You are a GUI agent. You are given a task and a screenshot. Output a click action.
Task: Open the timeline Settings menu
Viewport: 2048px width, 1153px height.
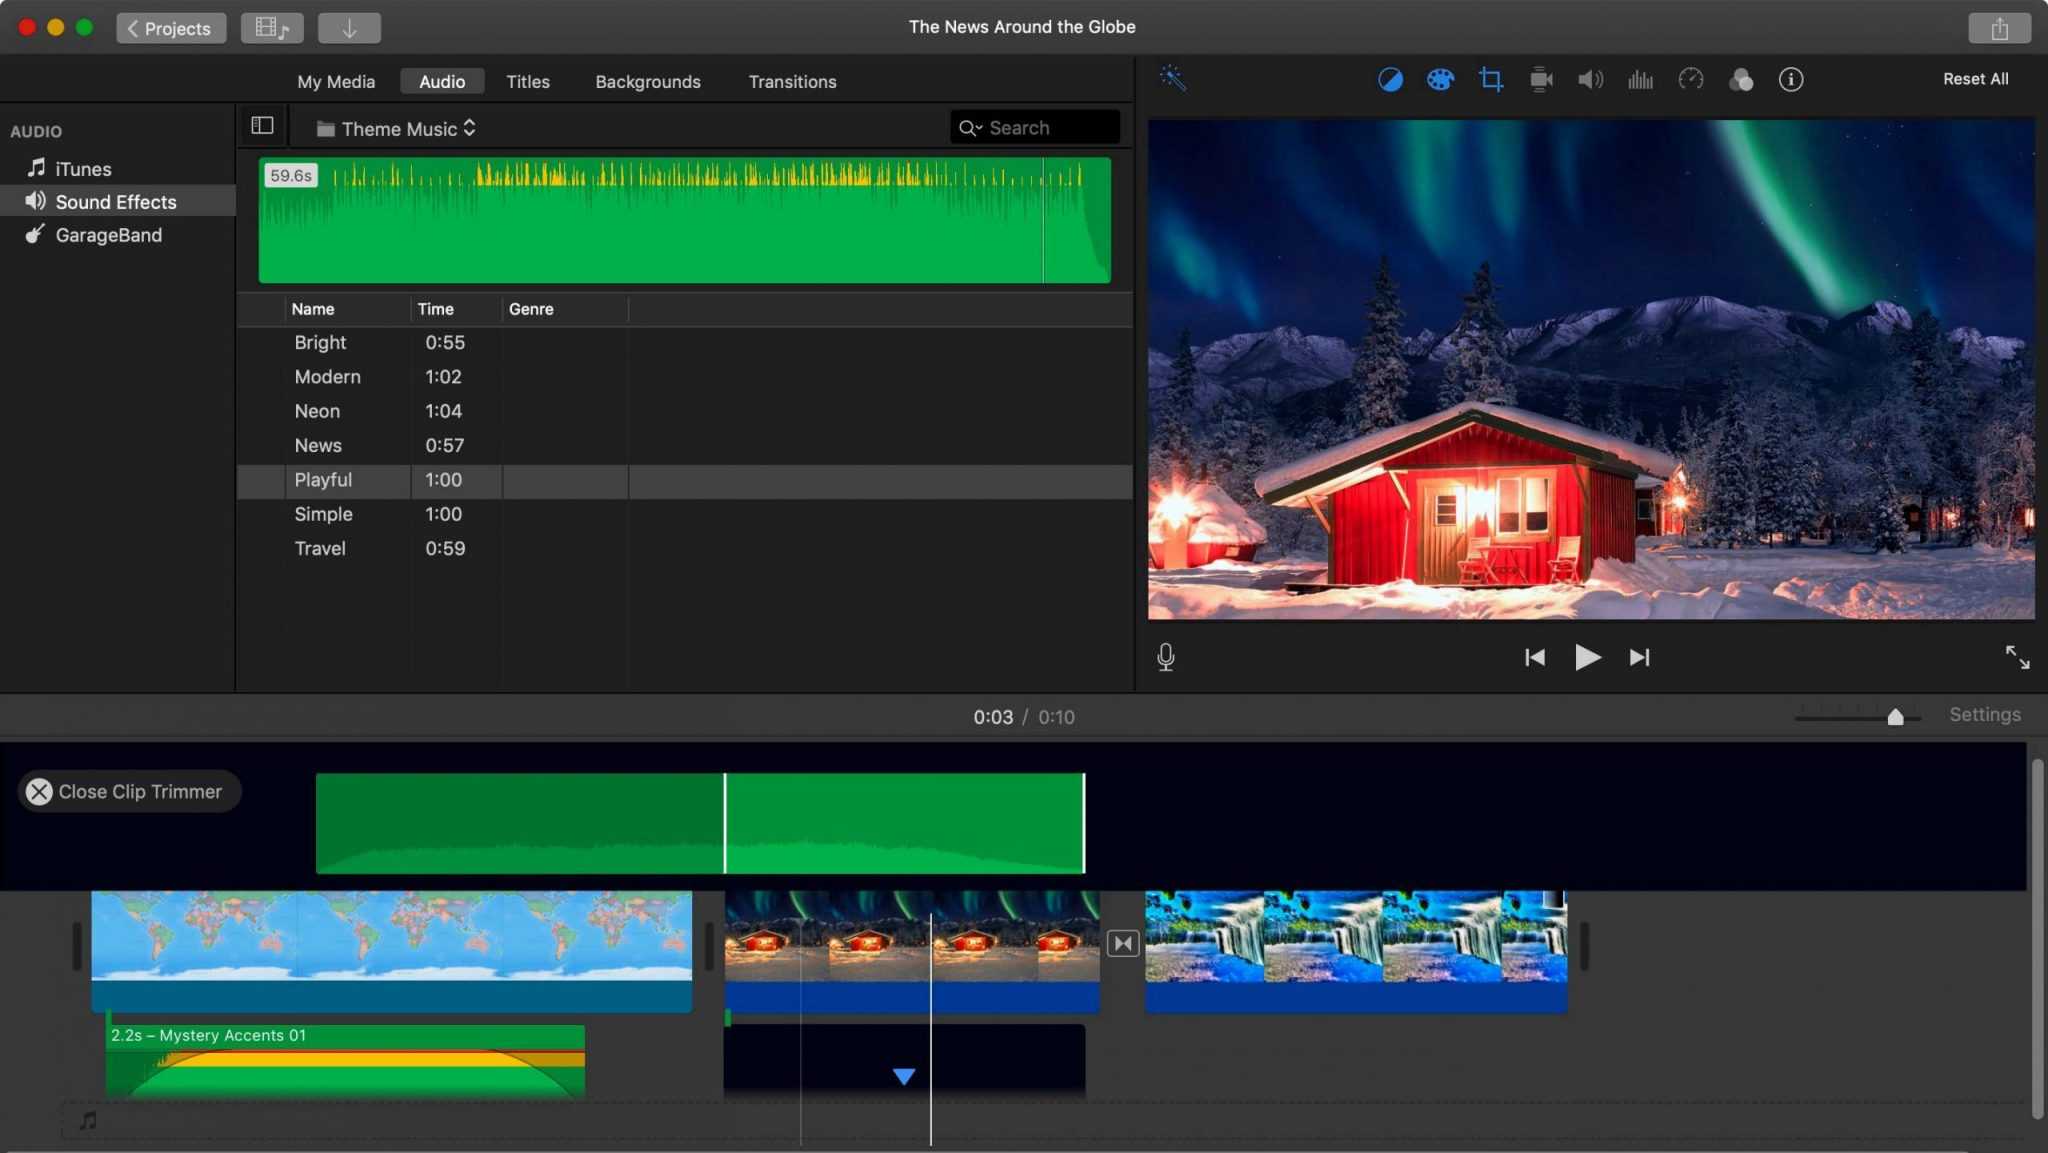(x=1984, y=714)
